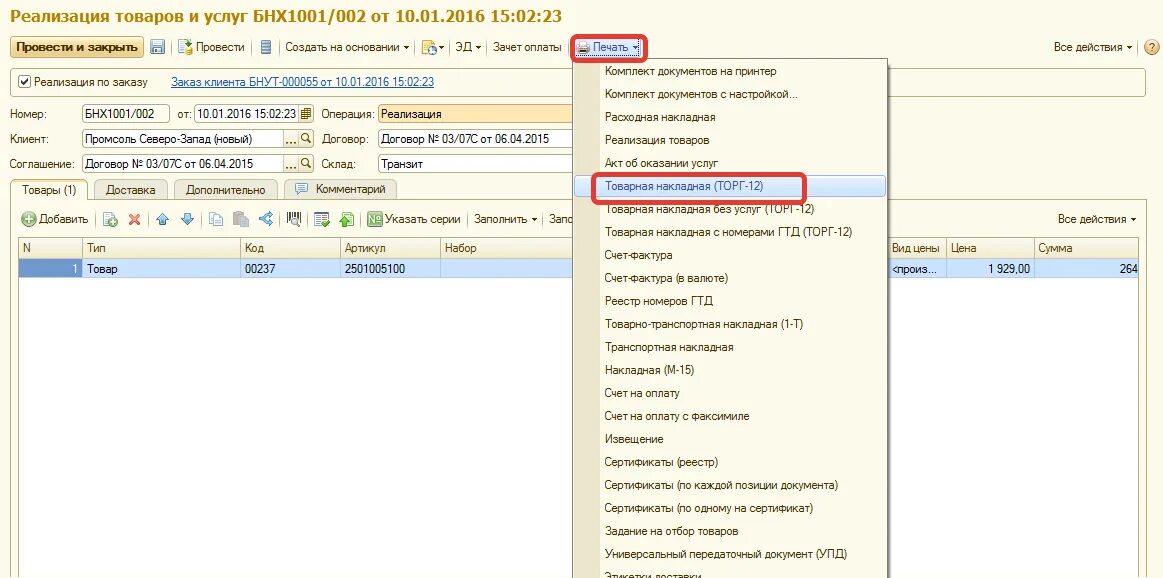Screen dimensions: 1163x578
Task: Click the Комментарий tab speech-bubble icon
Action: (301, 189)
